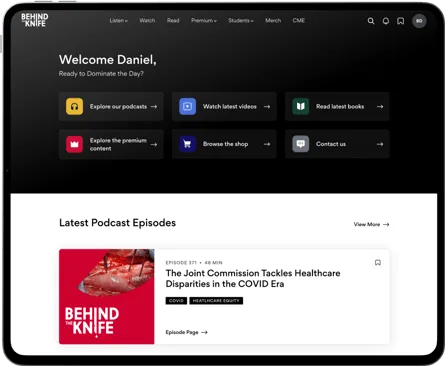Viewport: 445px width, 366px height.
Task: Open Explore the premium content
Action: click(x=111, y=144)
